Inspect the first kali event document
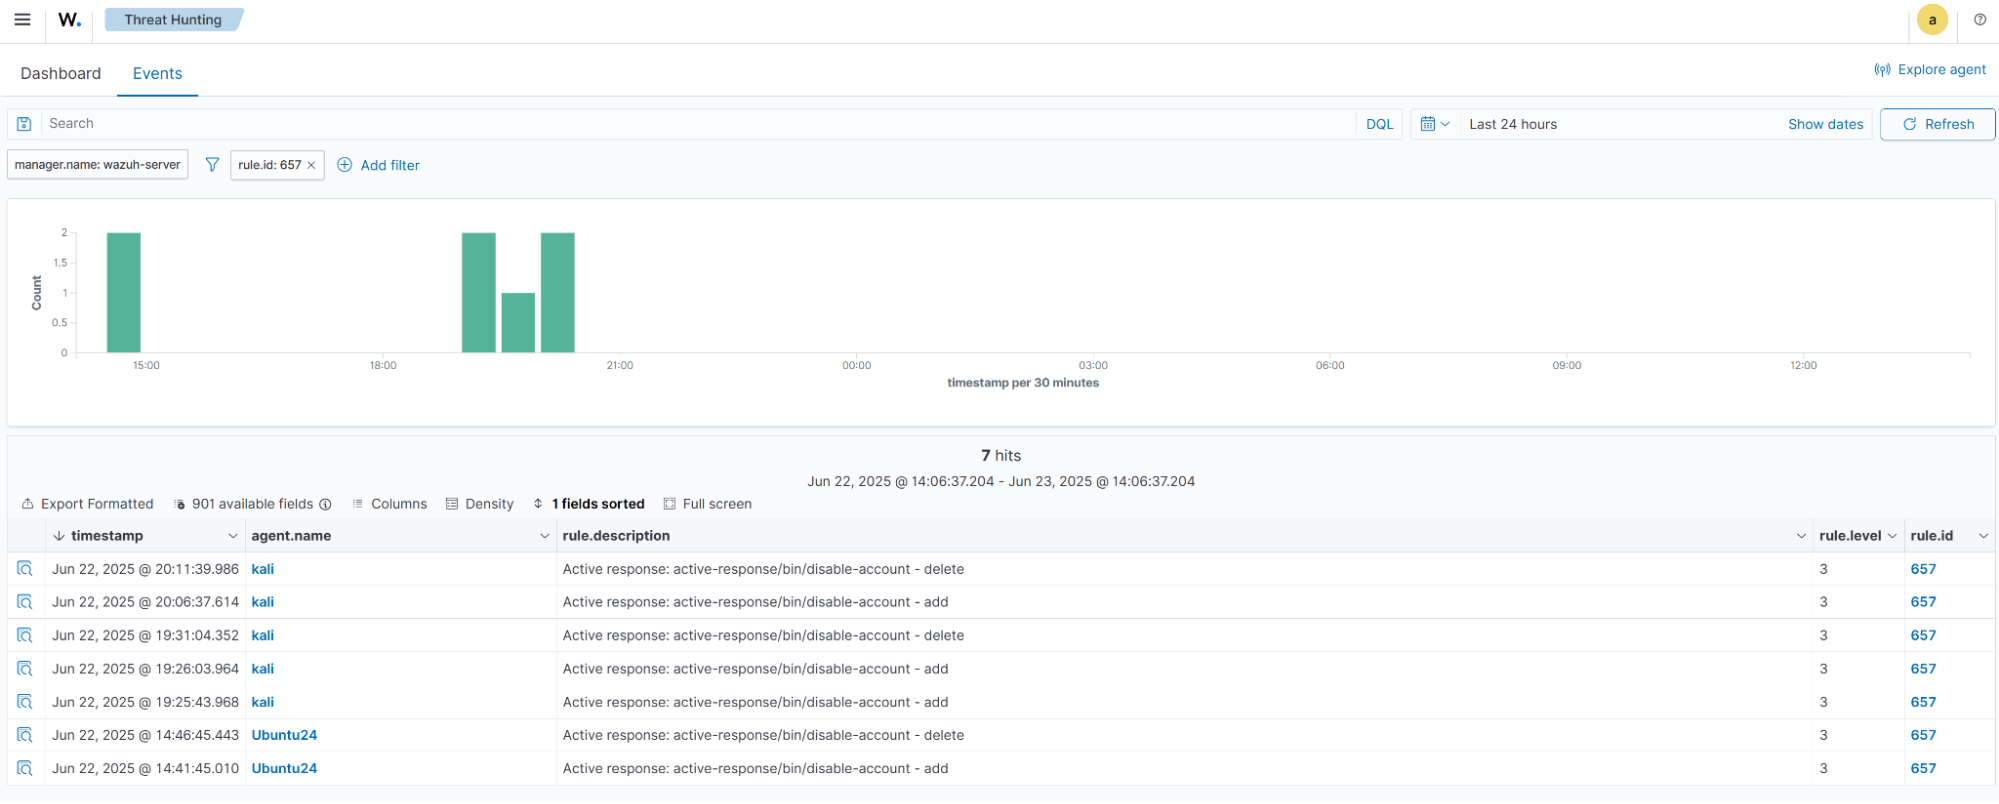This screenshot has height=804, width=1999. pos(25,569)
